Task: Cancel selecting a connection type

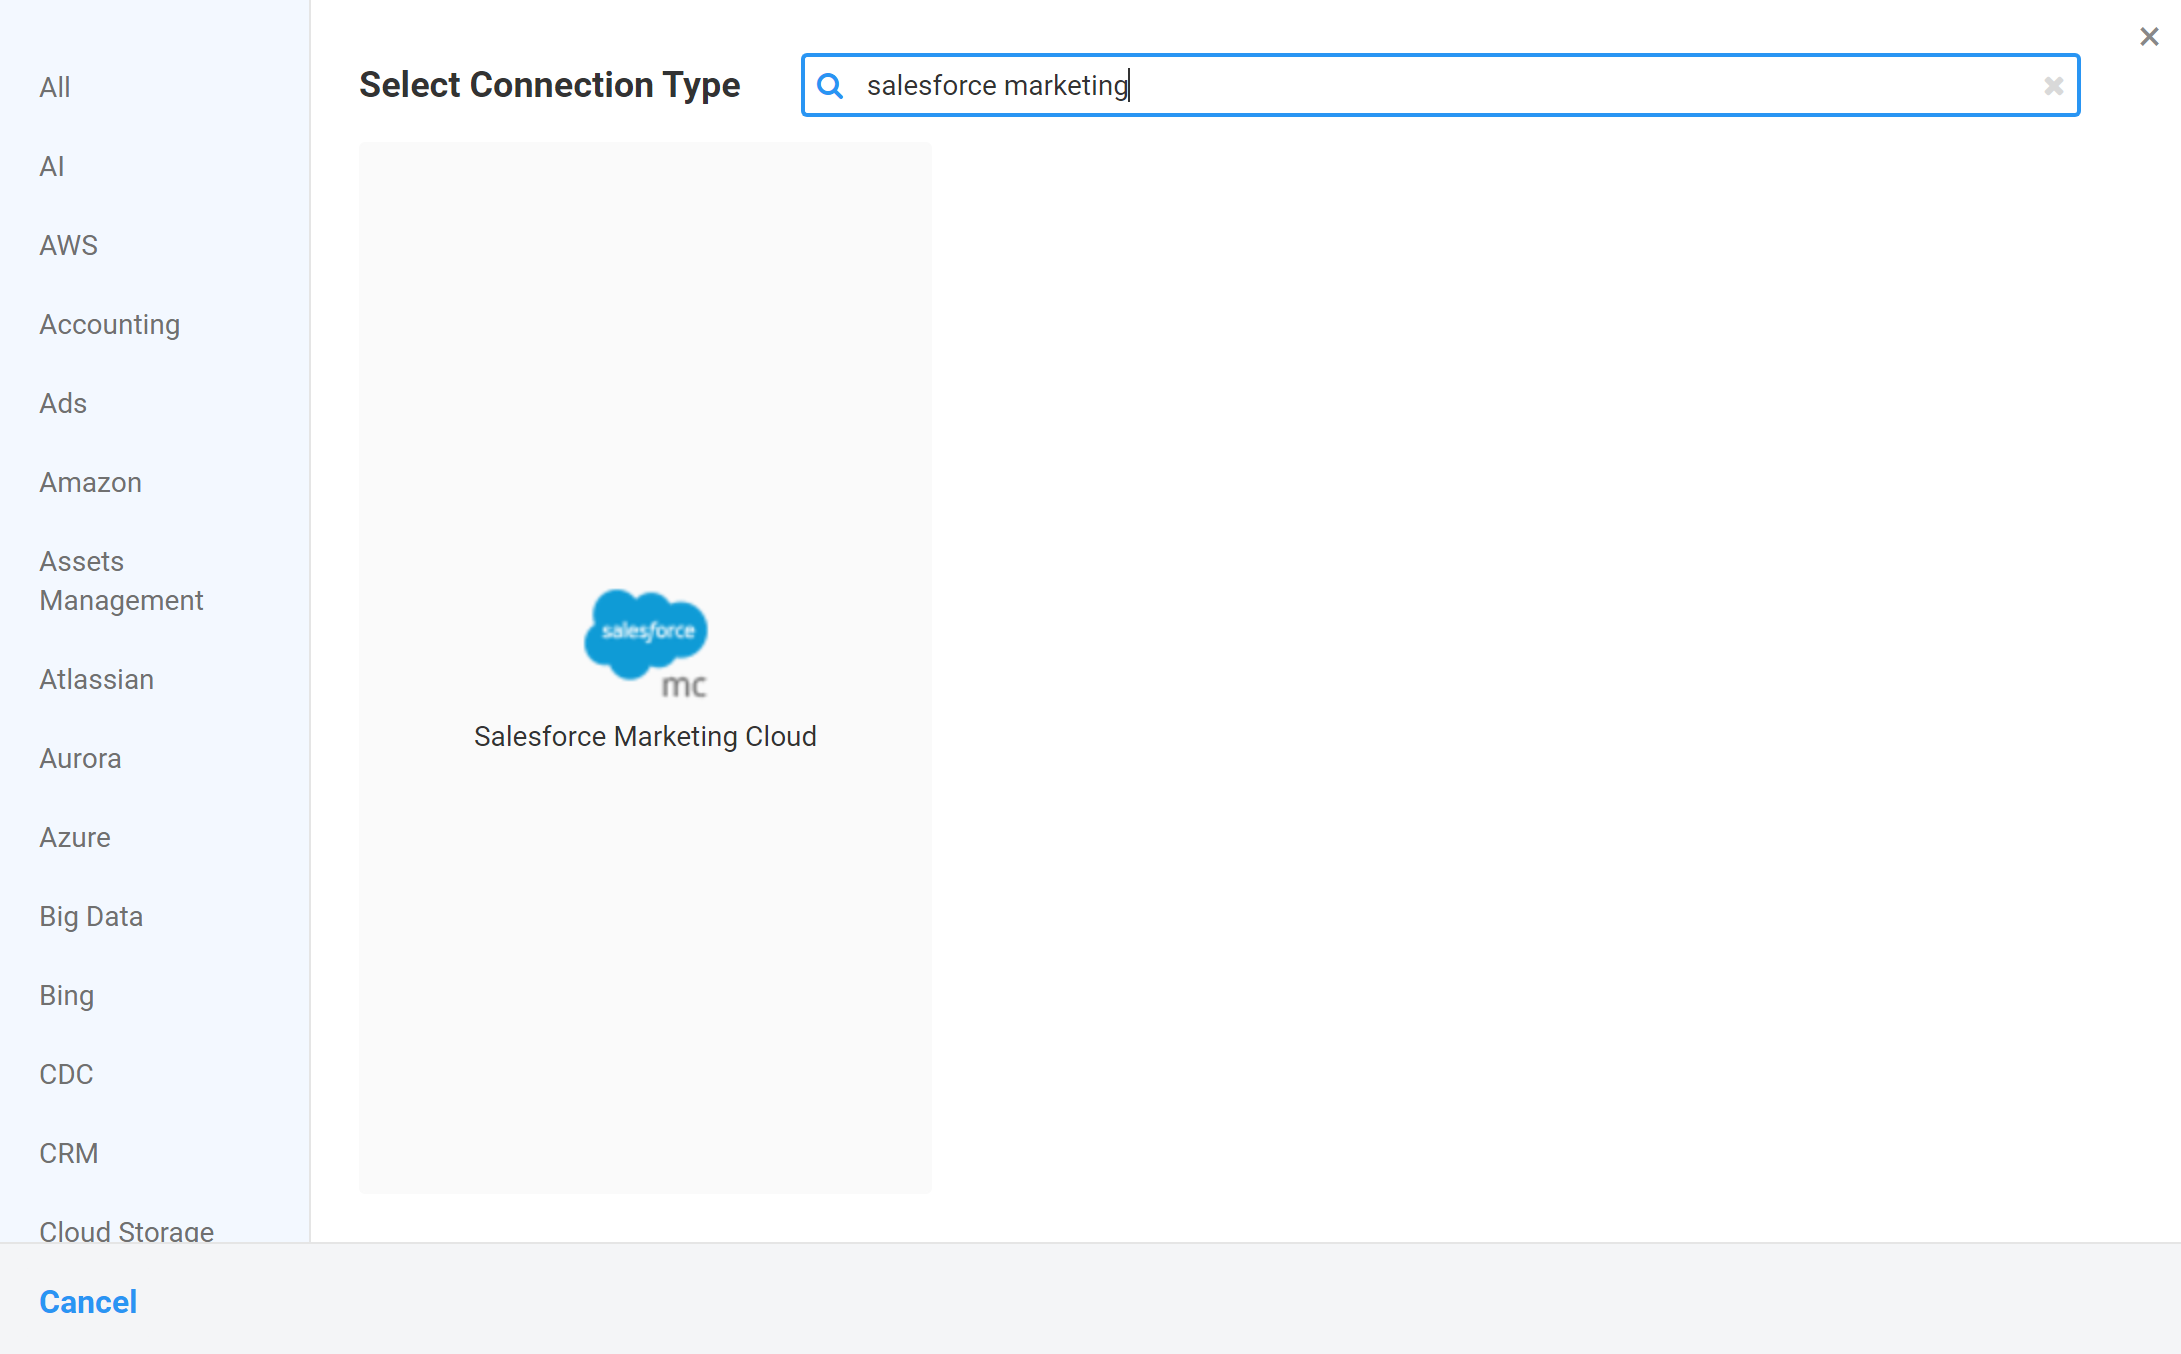Action: (88, 1302)
